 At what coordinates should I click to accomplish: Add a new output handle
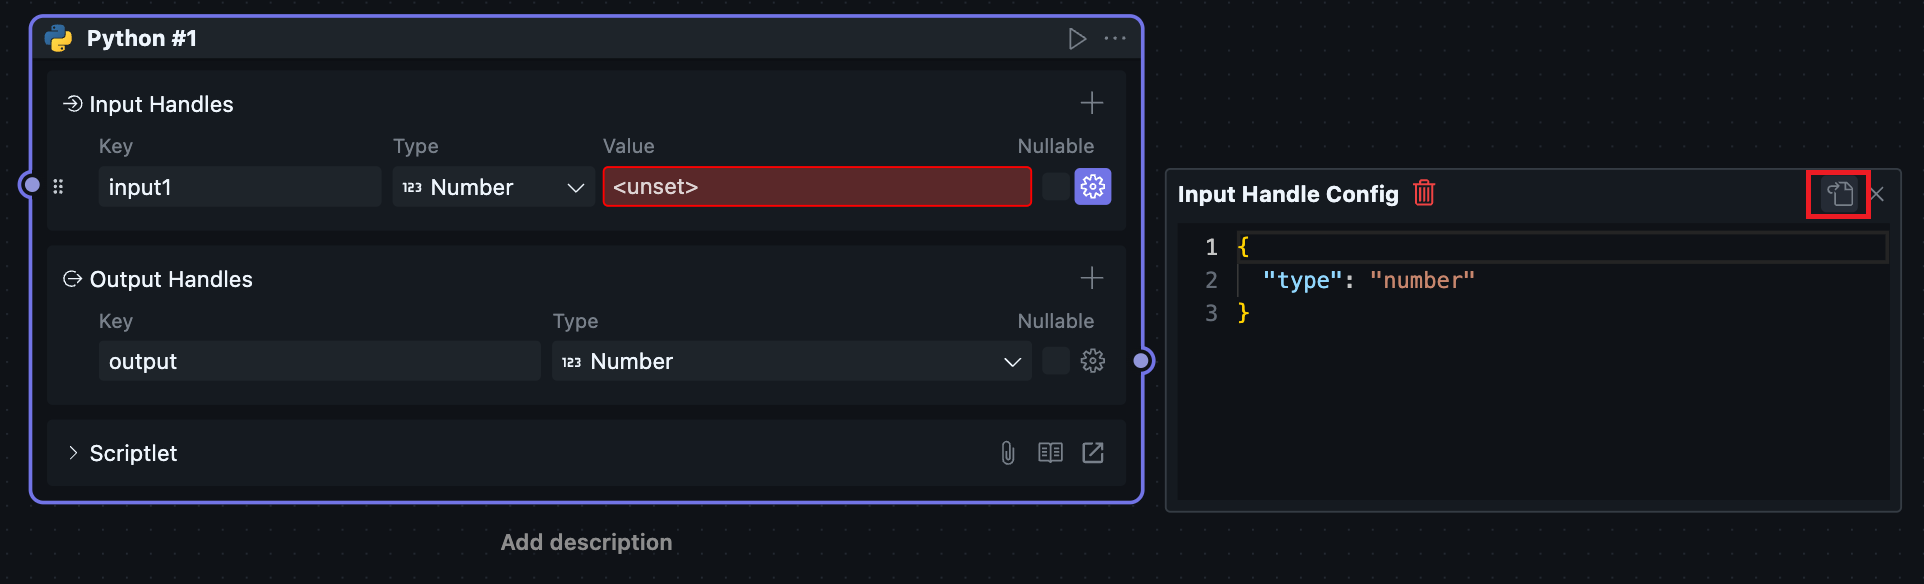coord(1092,278)
